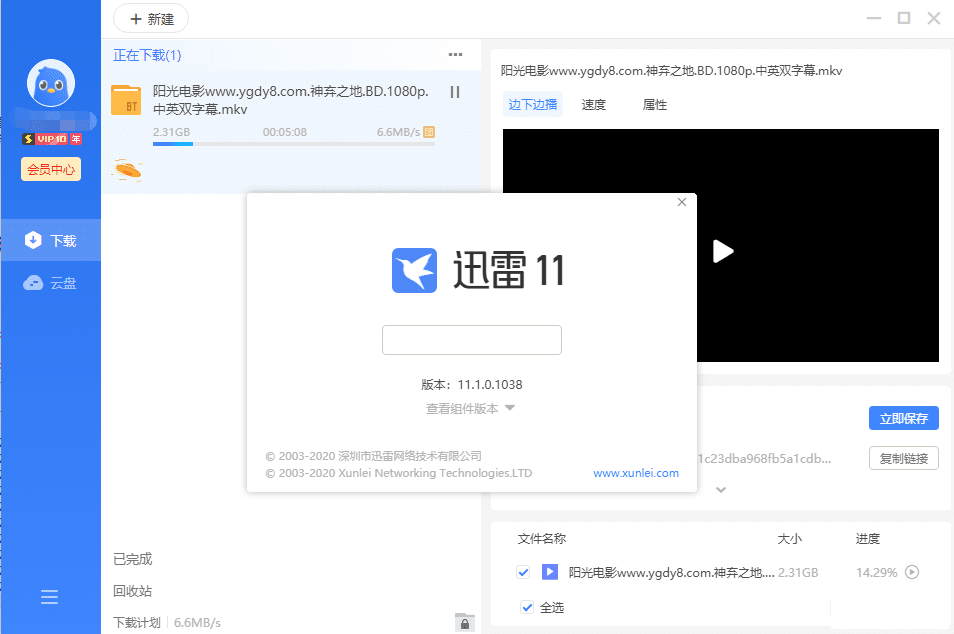This screenshot has height=634, width=954.
Task: Open the hamburger main menu icon
Action: 49,597
